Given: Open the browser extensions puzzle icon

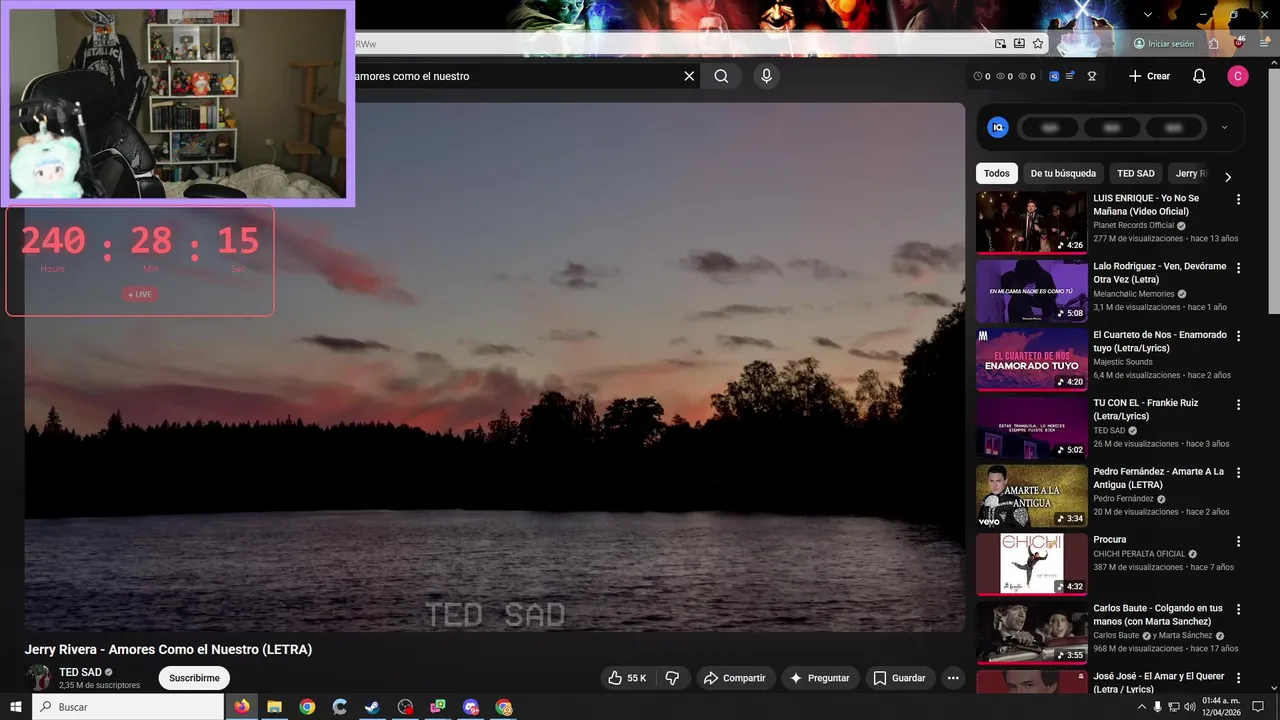Looking at the screenshot, I should pyautogui.click(x=1213, y=44).
